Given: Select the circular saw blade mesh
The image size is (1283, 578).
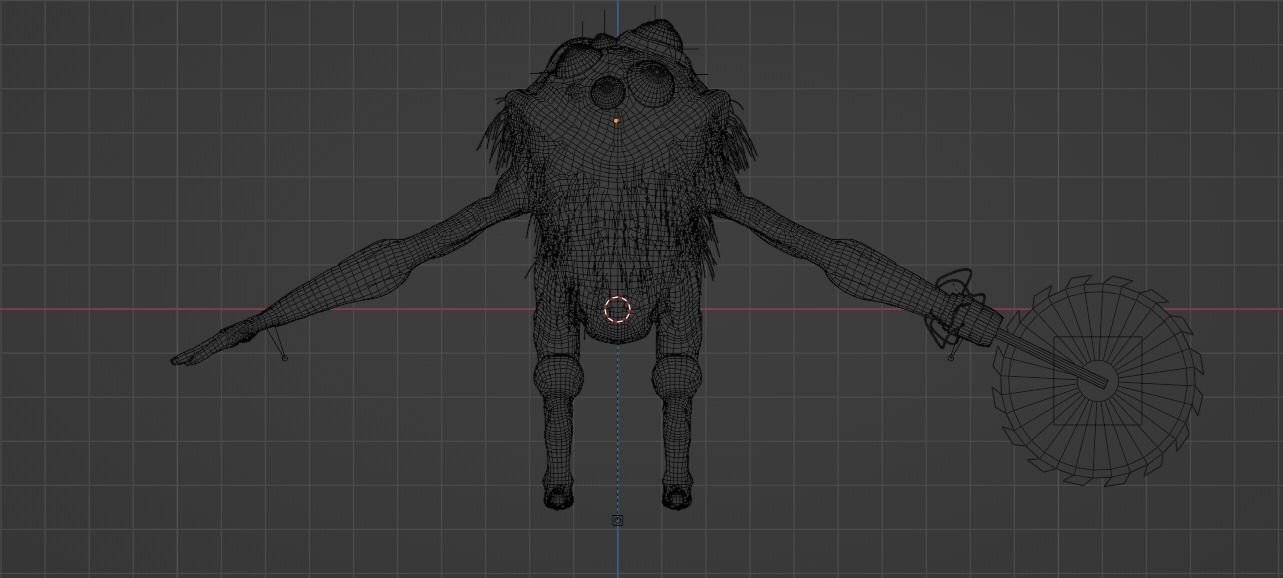Looking at the screenshot, I should click(x=1097, y=381).
